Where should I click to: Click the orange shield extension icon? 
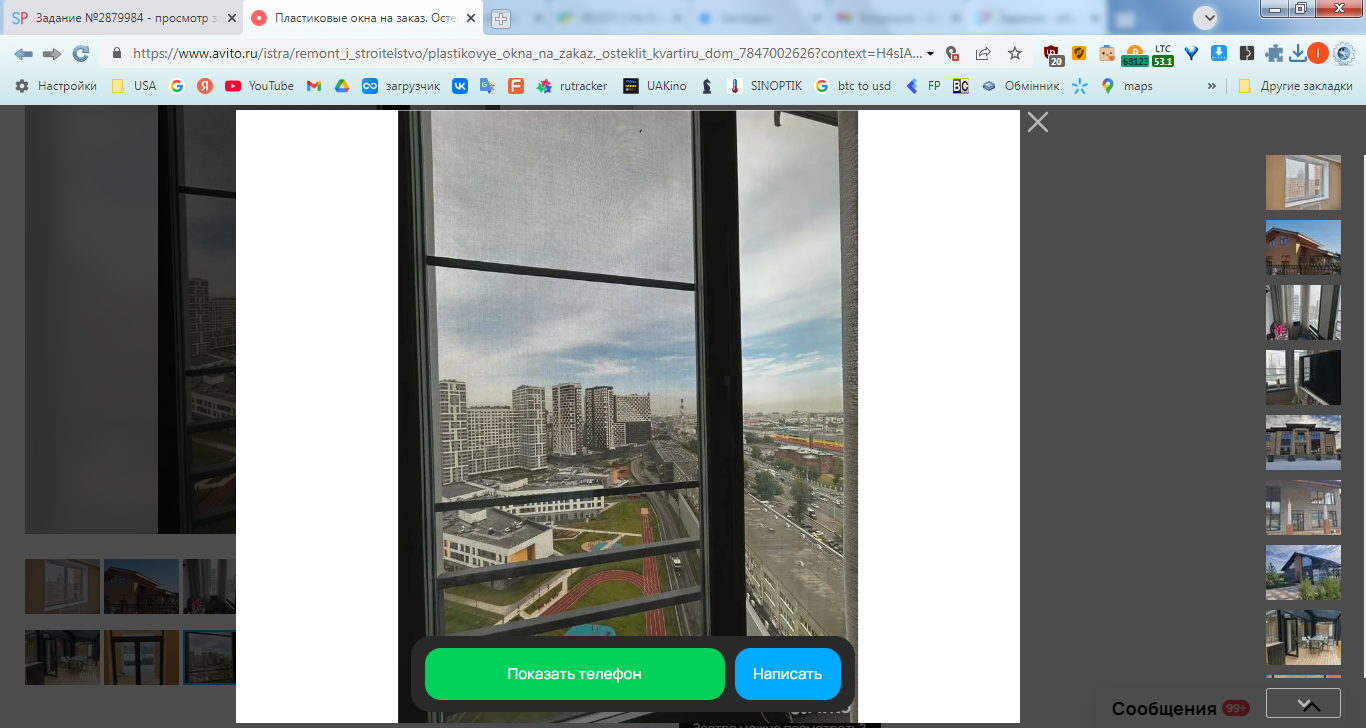tap(1080, 53)
